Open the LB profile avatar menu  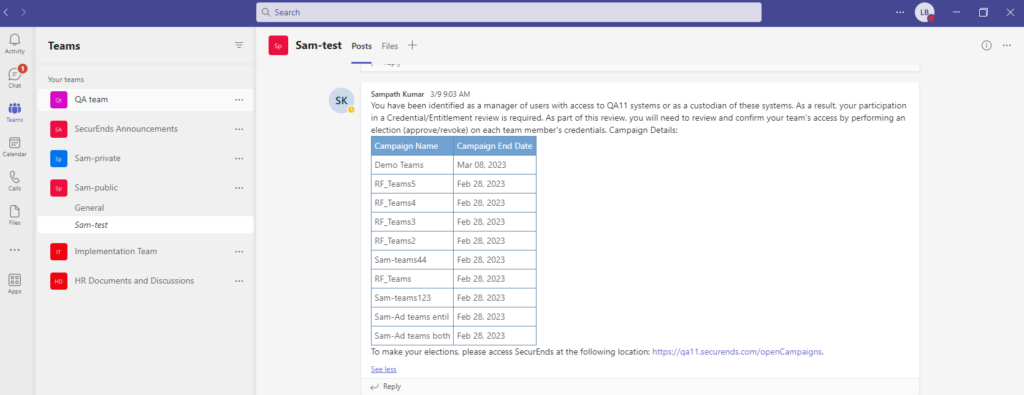(924, 12)
